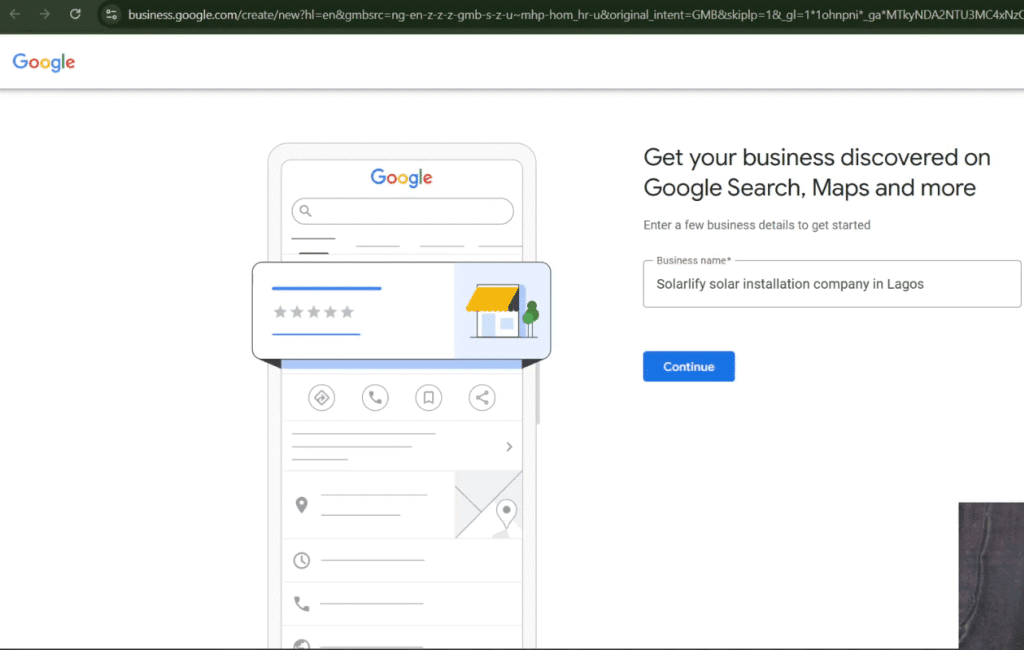The width and height of the screenshot is (1024, 650).
Task: Click the location pin icon beside the address line
Action: tap(302, 505)
